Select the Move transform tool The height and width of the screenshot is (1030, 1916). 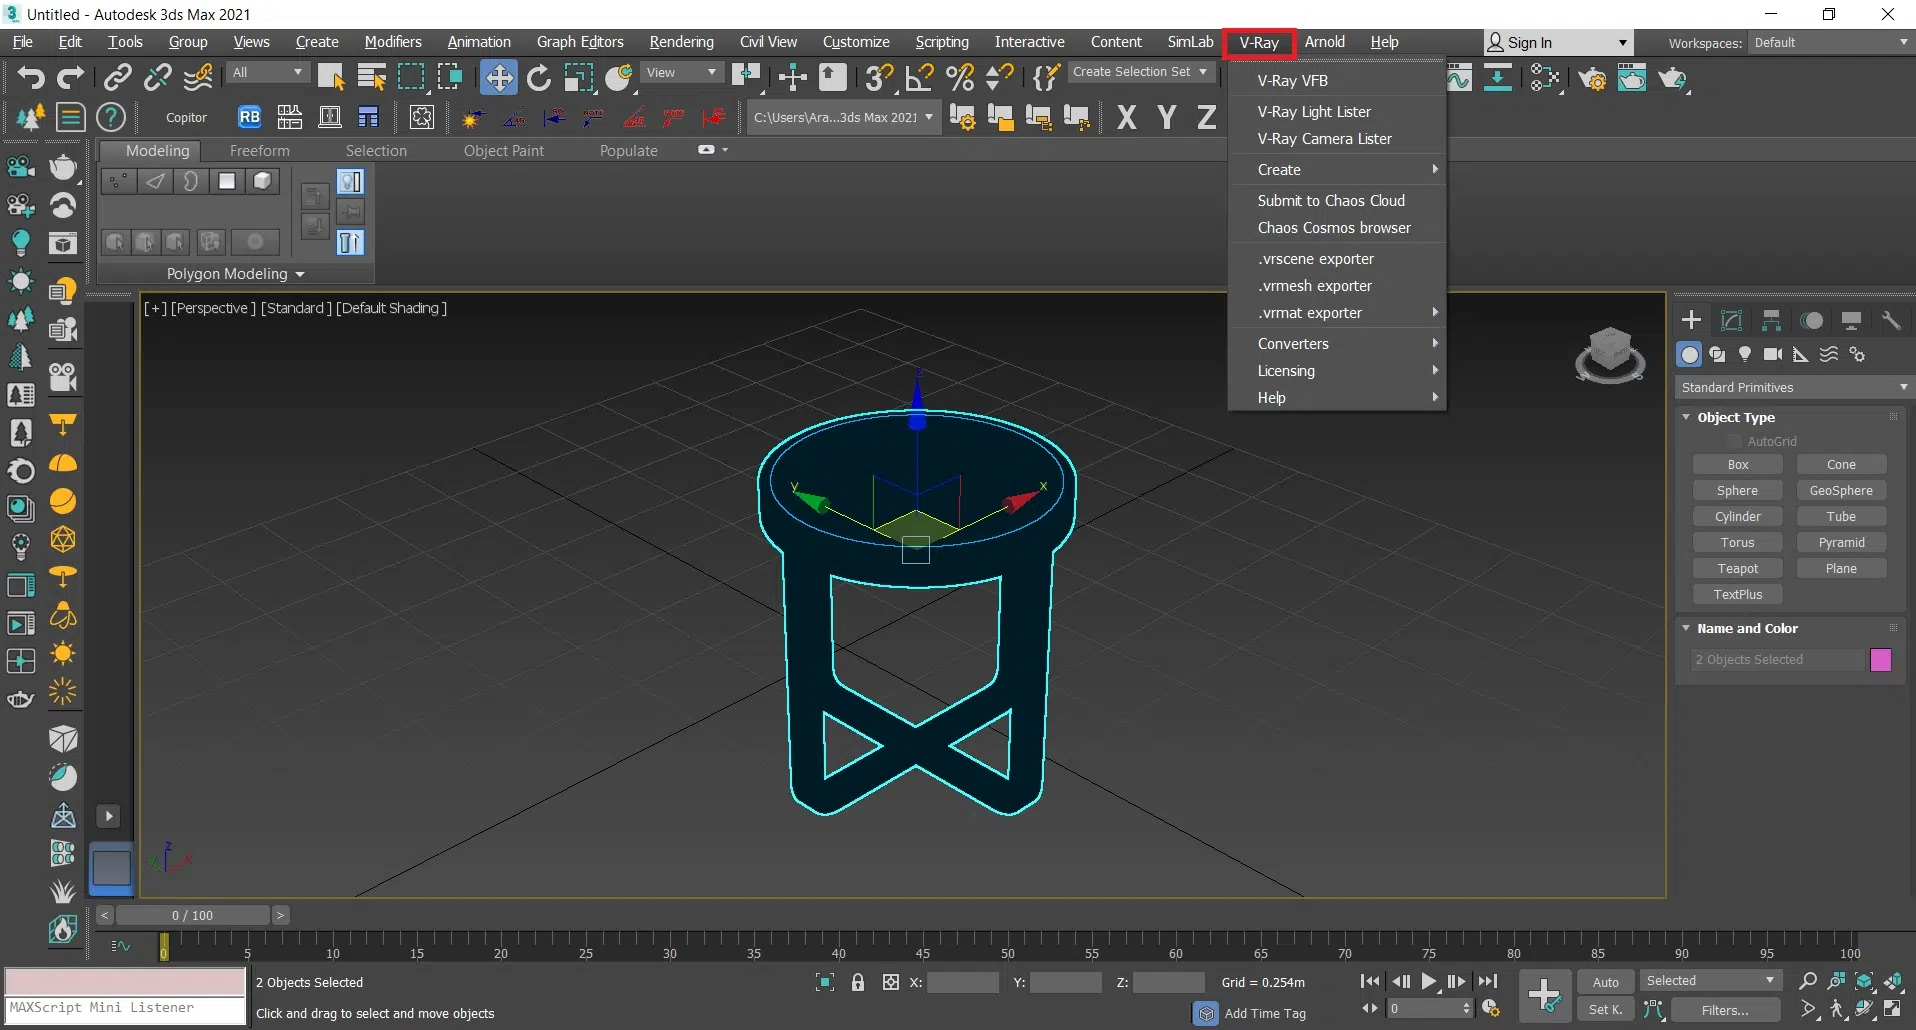point(498,77)
